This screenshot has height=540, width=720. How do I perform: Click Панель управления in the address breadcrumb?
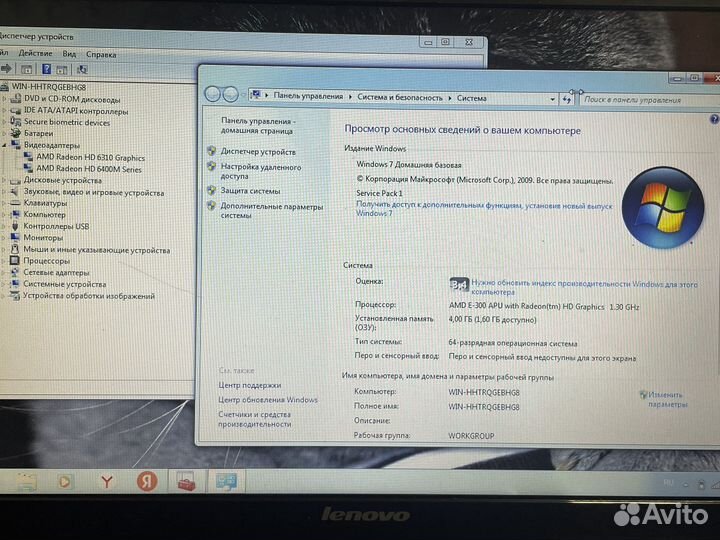pos(308,96)
